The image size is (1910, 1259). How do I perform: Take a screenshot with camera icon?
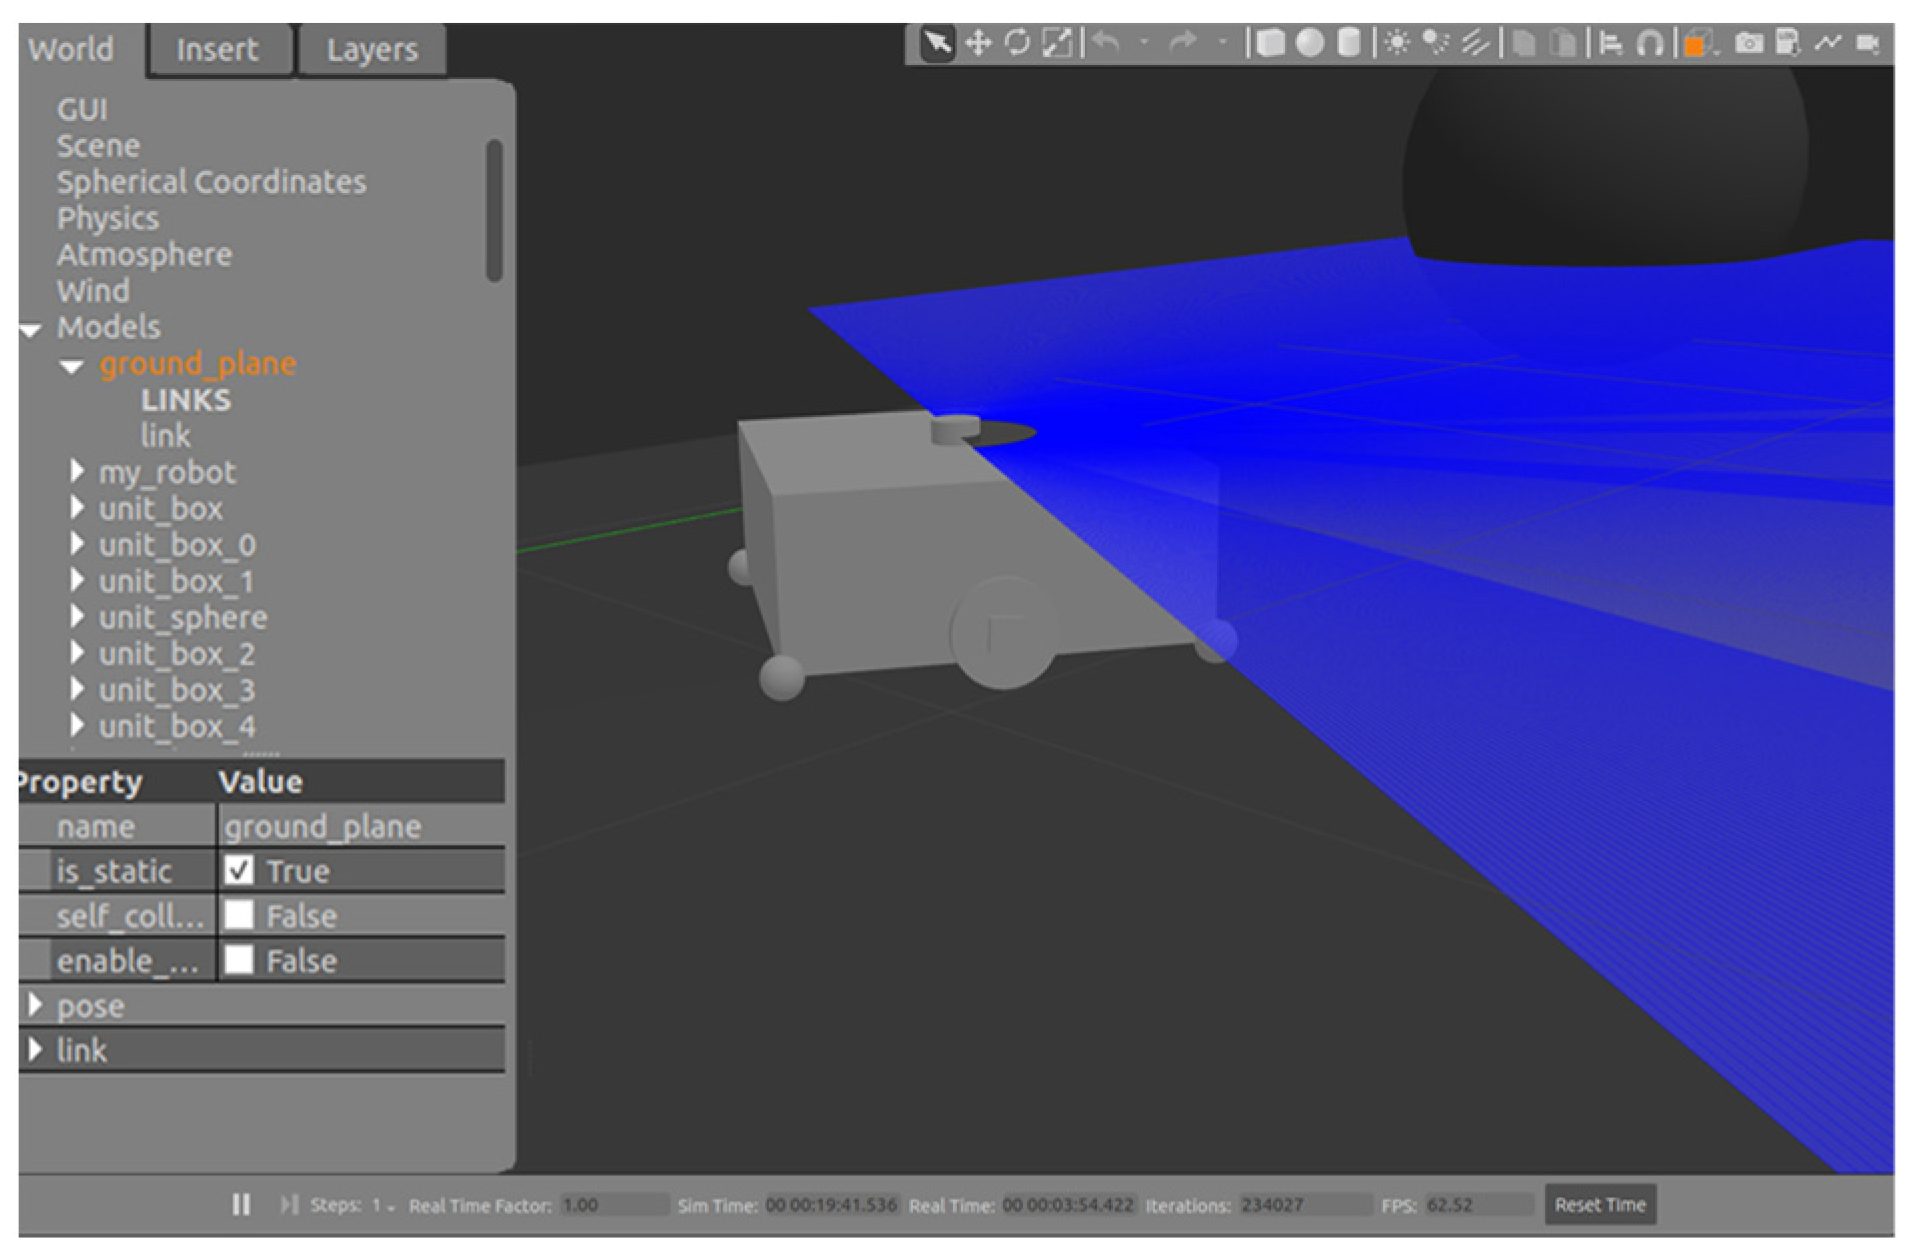coord(1749,43)
